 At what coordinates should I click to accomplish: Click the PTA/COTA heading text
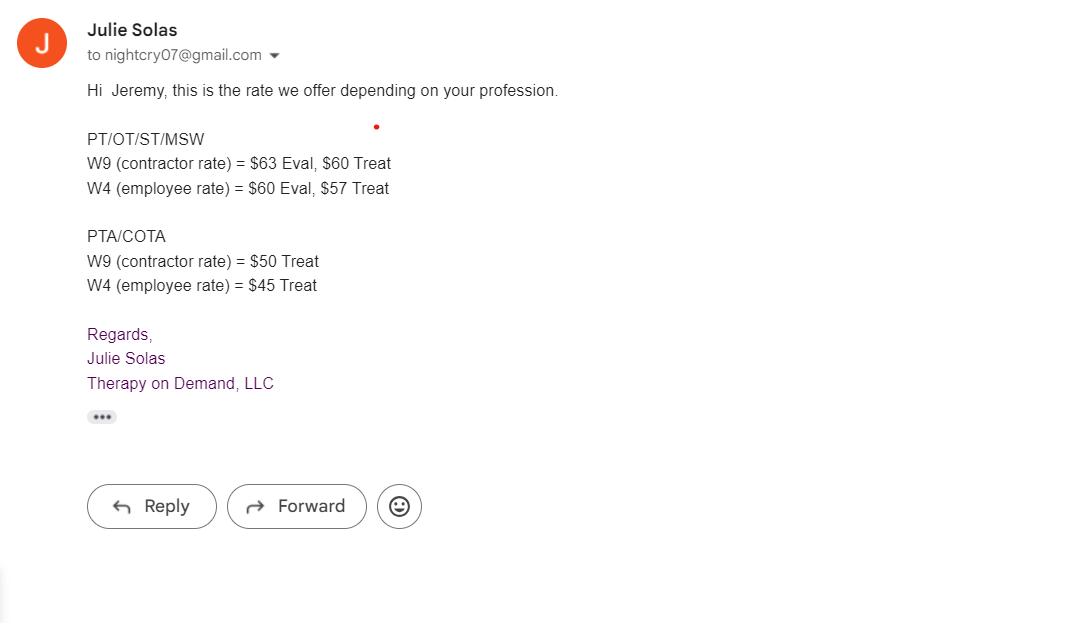tap(126, 237)
